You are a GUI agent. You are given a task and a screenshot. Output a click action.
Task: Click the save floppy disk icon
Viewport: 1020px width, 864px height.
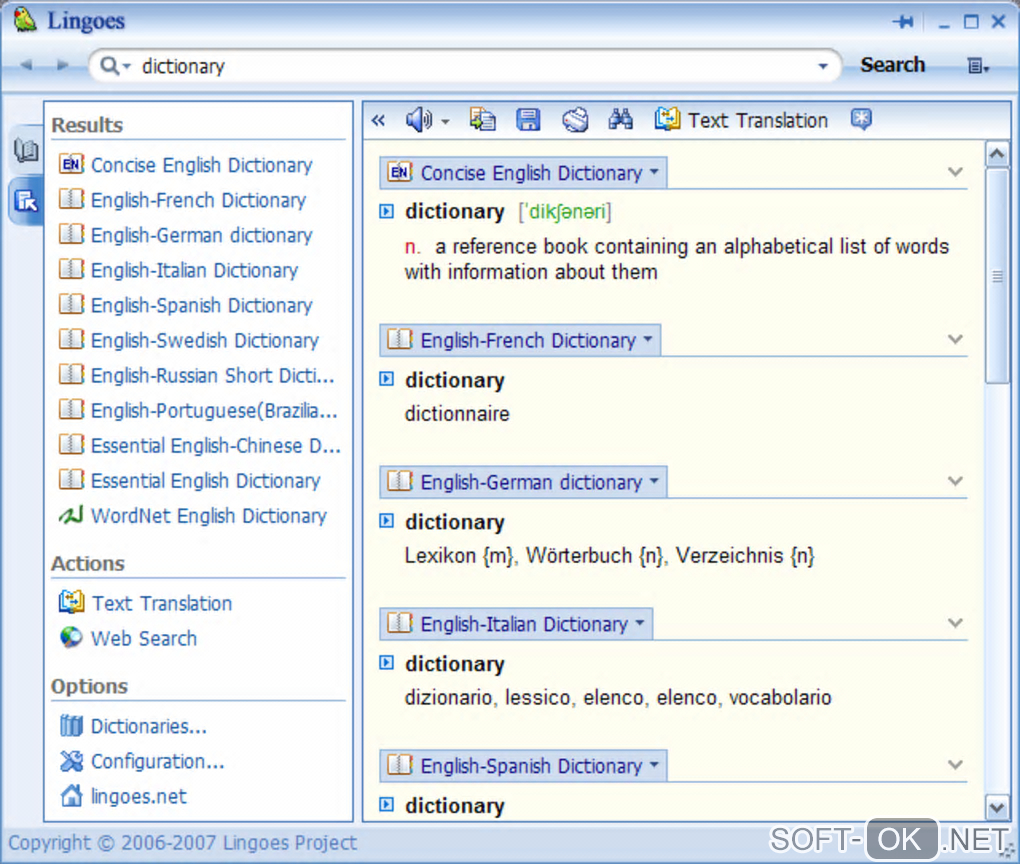[x=528, y=120]
